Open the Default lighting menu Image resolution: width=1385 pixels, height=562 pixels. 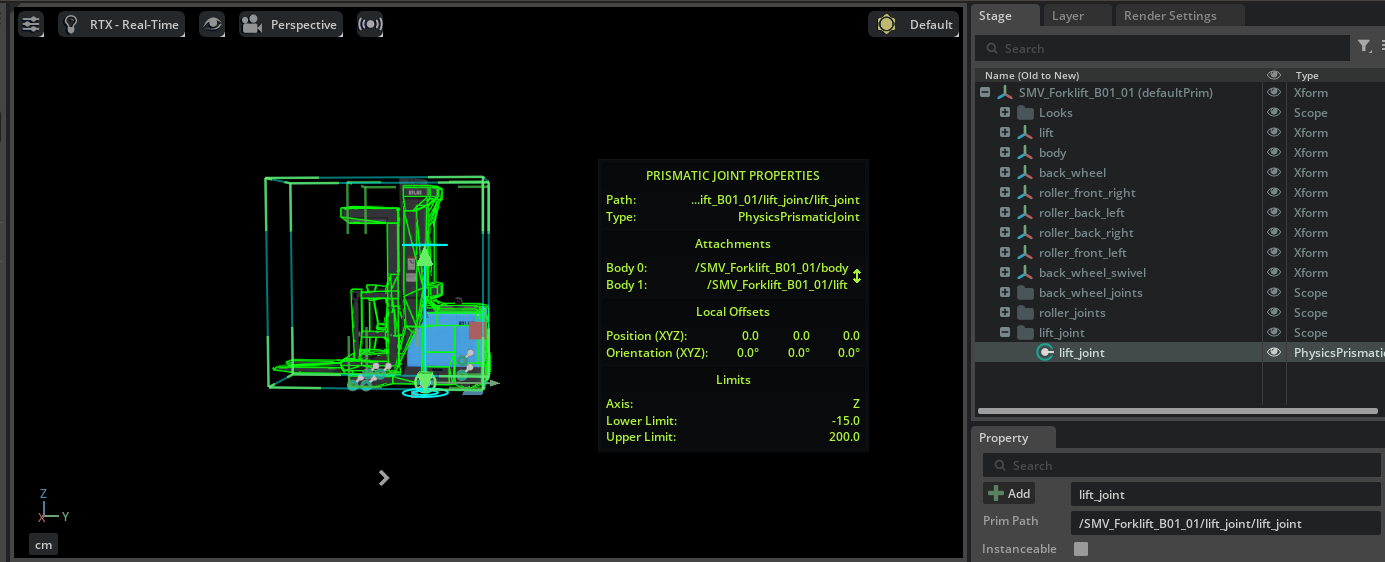(913, 25)
